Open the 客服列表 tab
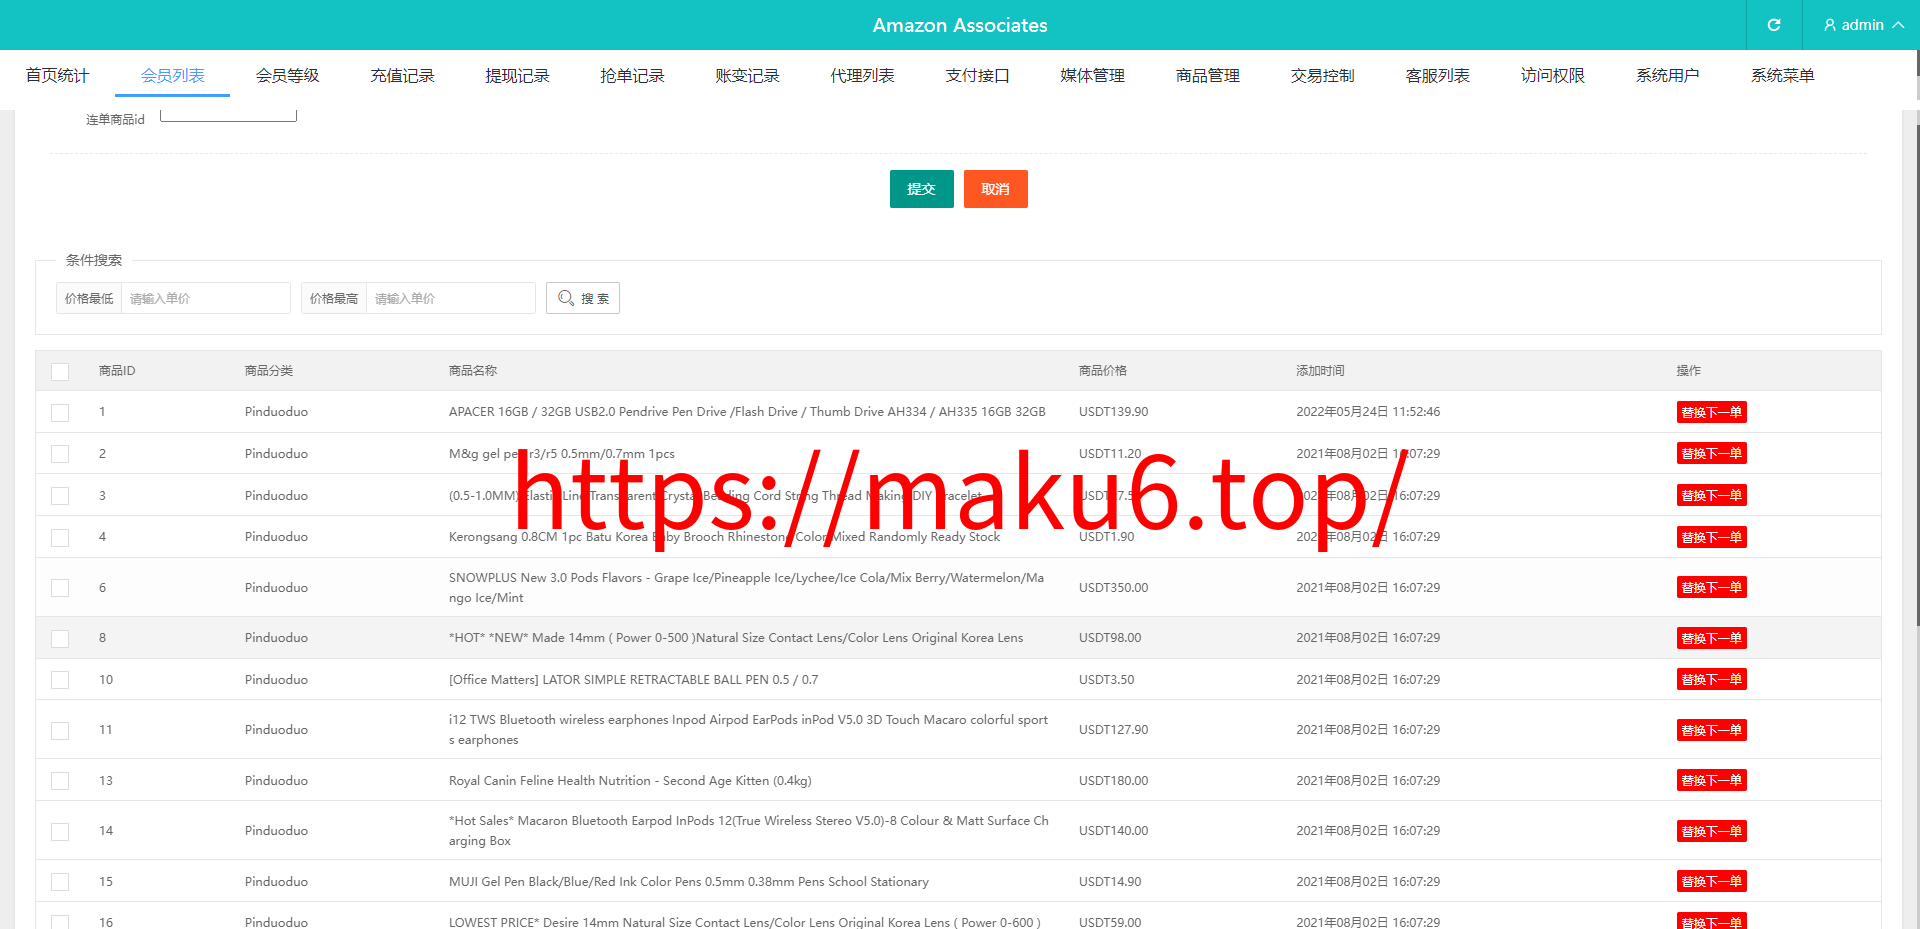Viewport: 1920px width, 929px height. click(x=1437, y=75)
